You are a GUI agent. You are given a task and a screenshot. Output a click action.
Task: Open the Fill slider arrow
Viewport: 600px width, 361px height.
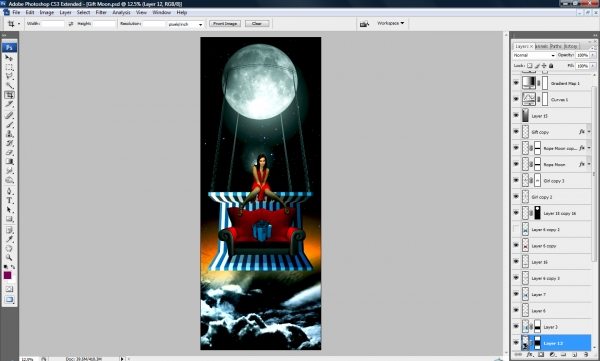click(x=593, y=66)
